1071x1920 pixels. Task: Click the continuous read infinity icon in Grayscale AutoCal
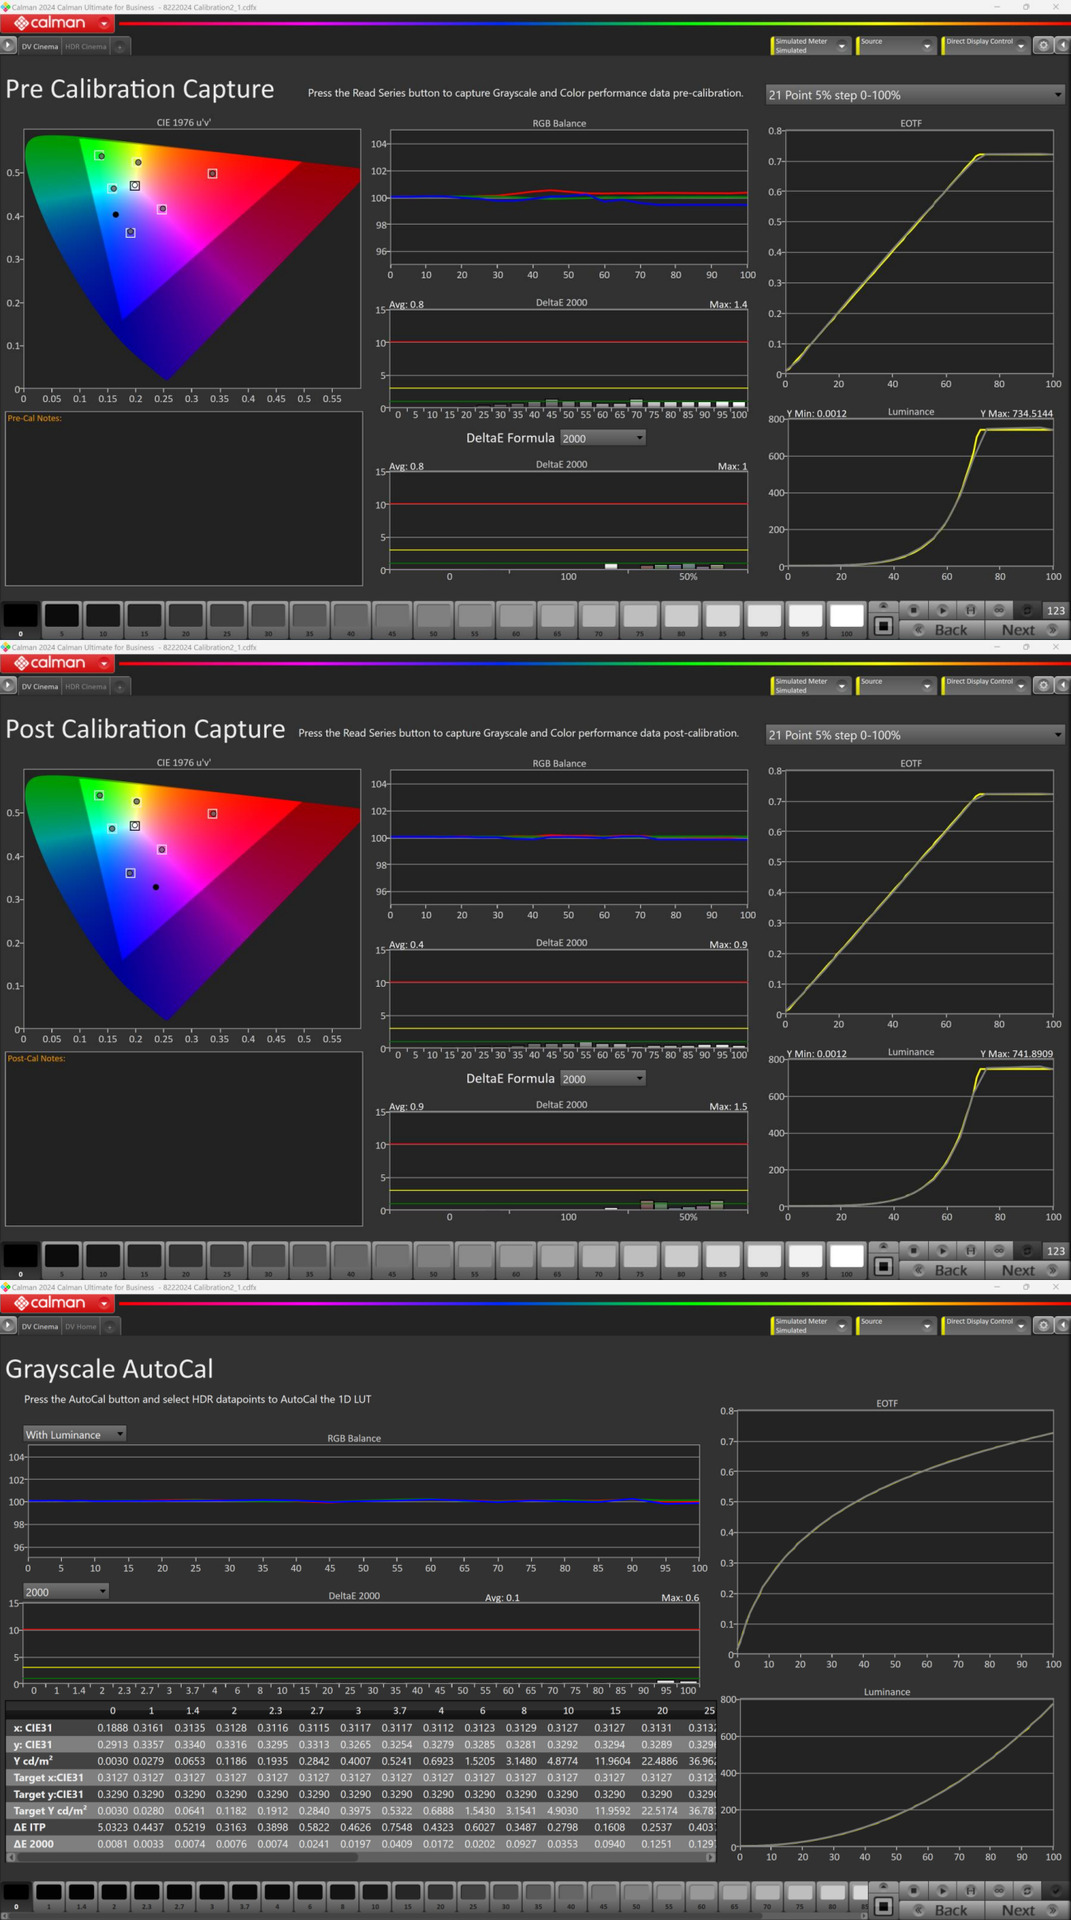(998, 1890)
